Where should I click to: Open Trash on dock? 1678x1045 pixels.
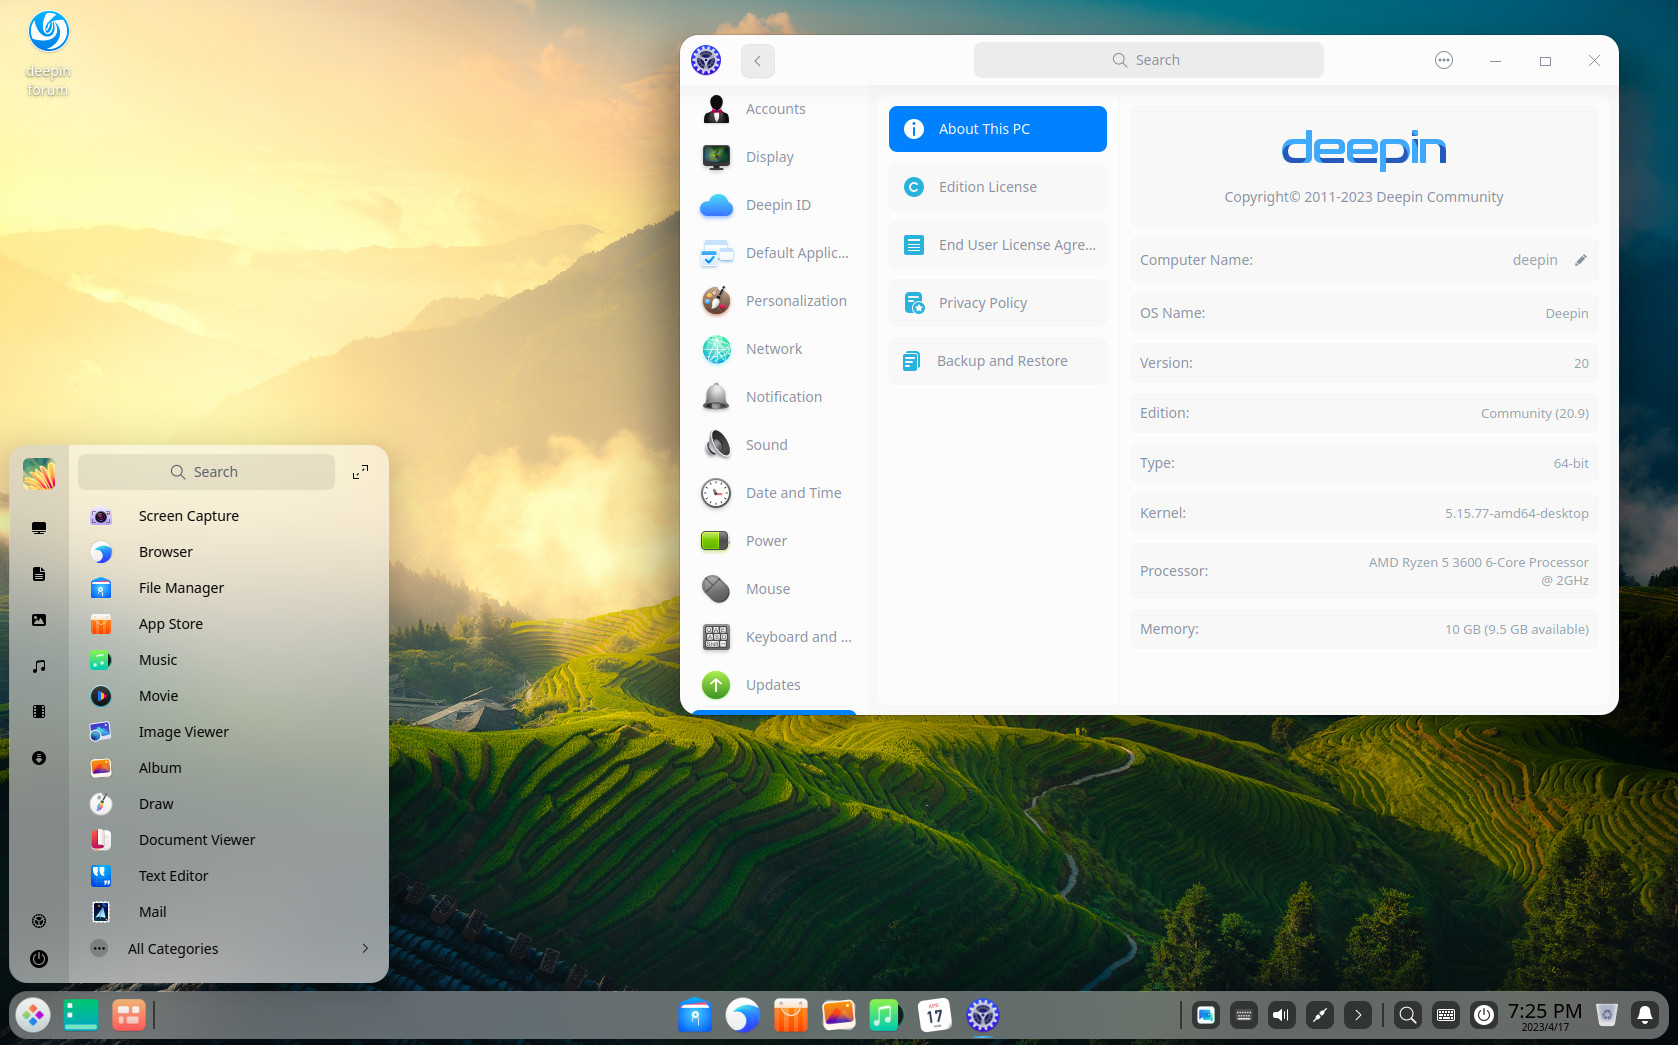(x=1607, y=1015)
